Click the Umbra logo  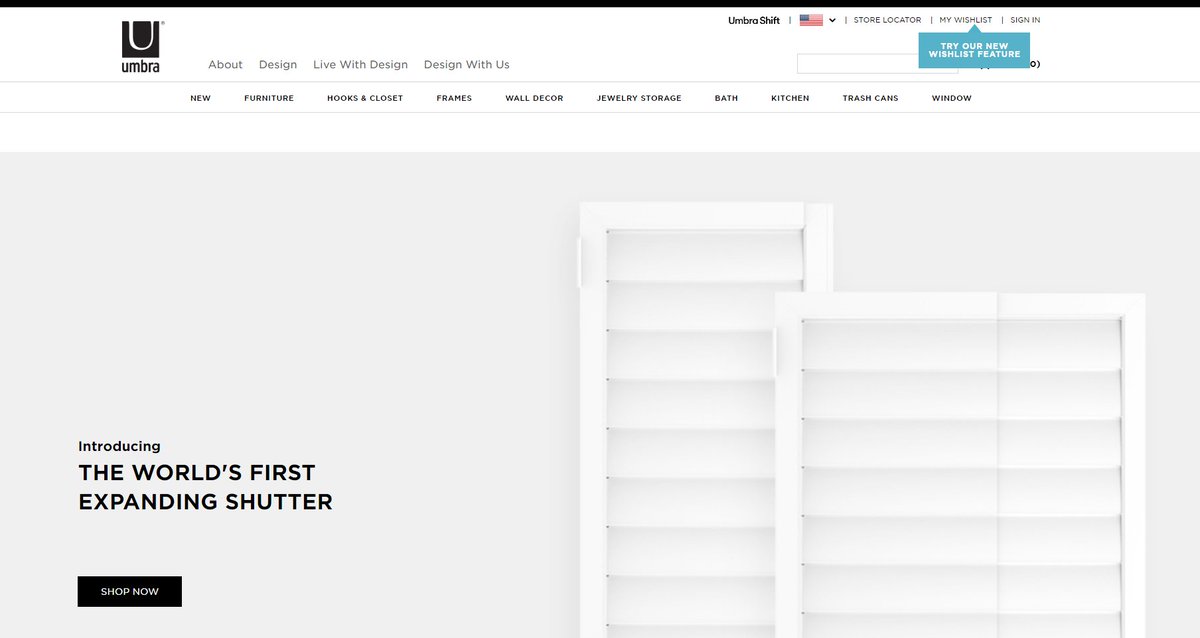[x=141, y=47]
